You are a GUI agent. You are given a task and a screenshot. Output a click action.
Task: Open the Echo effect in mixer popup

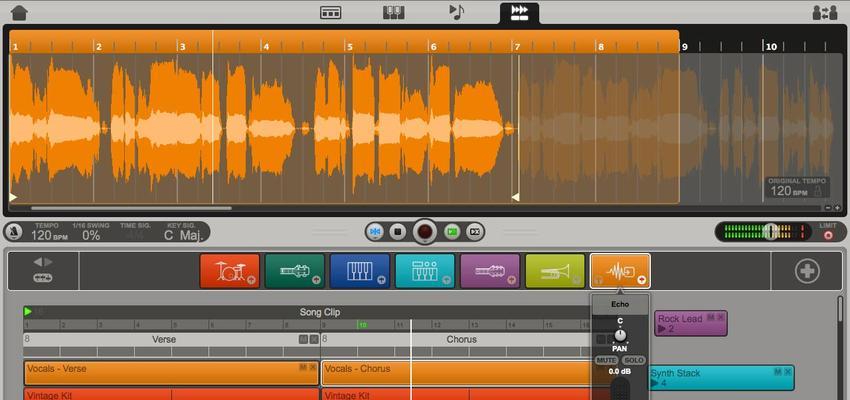click(x=620, y=304)
